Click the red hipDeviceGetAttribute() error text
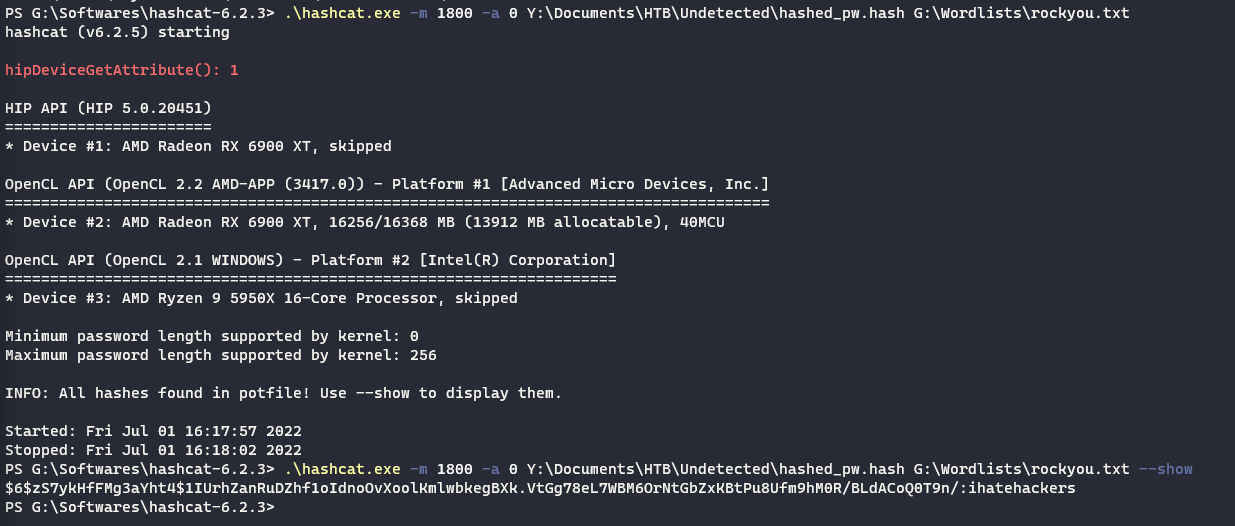 [122, 70]
